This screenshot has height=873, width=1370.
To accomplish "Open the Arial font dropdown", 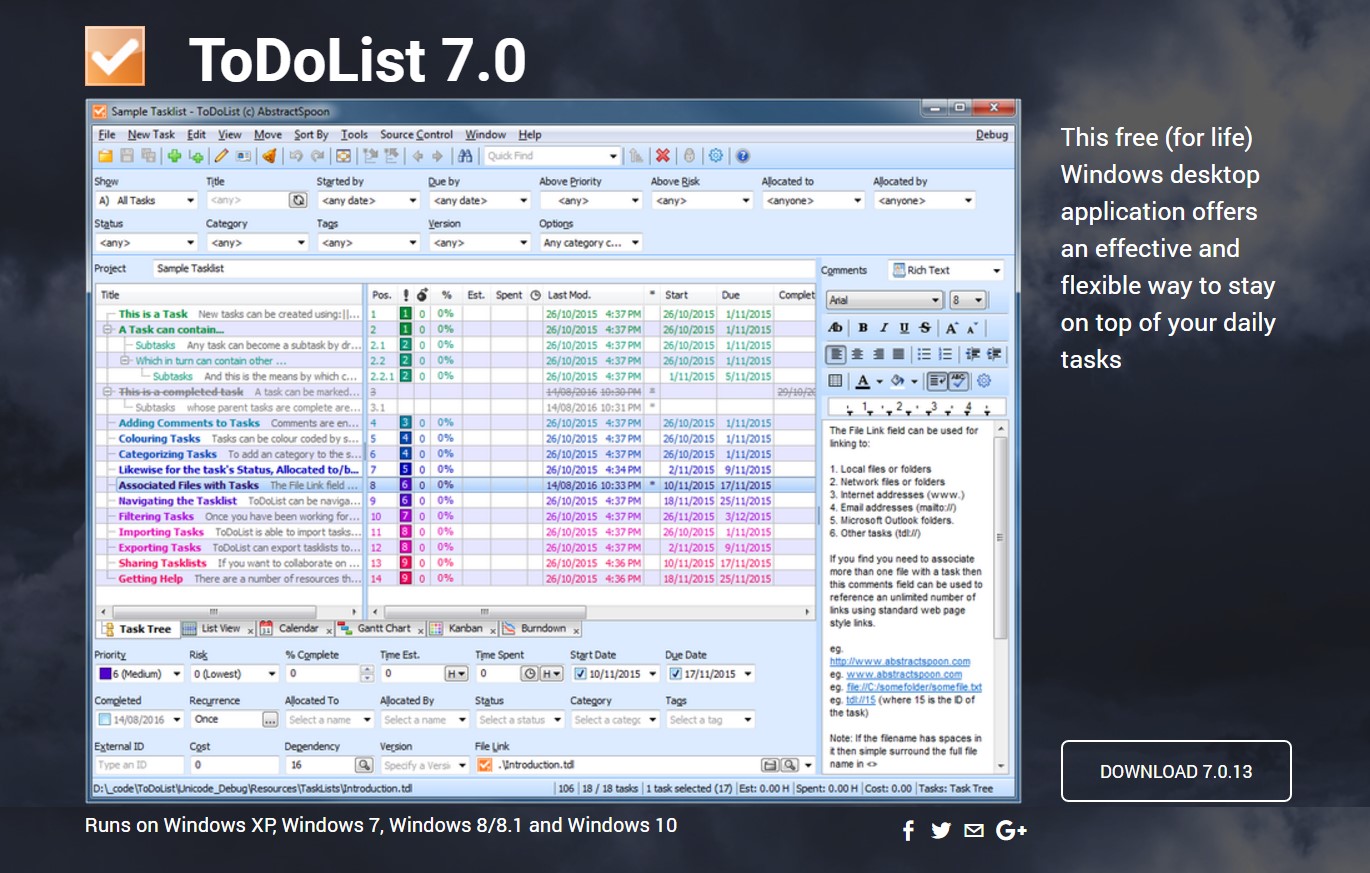I will click(884, 300).
